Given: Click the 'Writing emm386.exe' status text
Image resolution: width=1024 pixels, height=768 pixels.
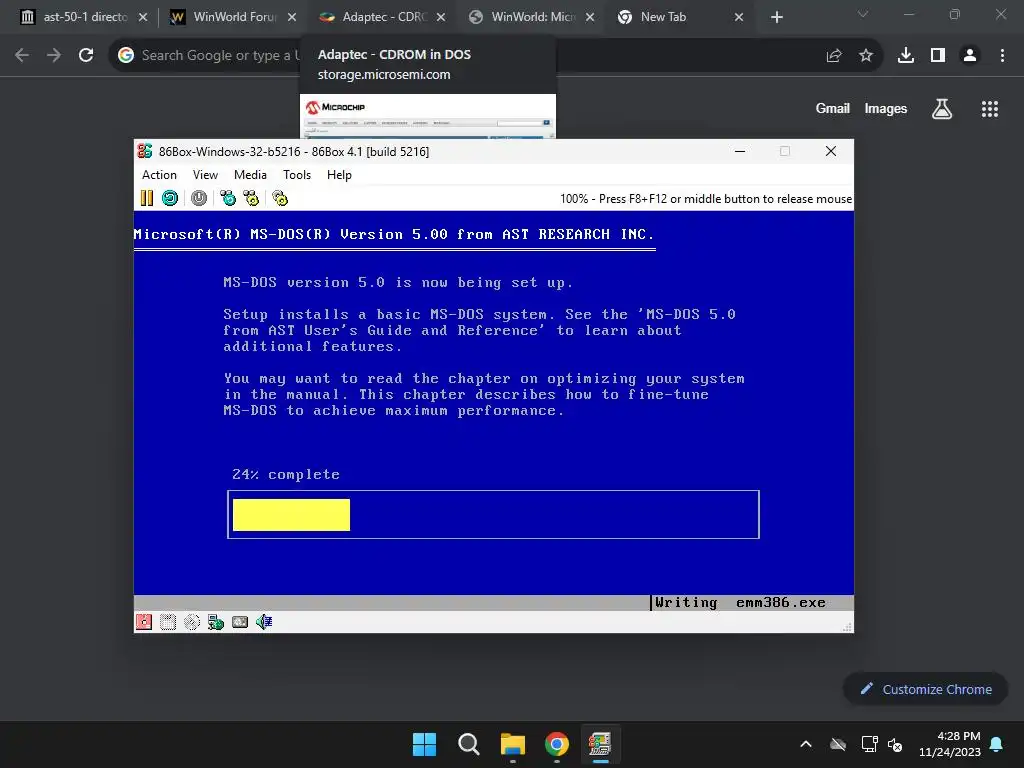Looking at the screenshot, I should 741,602.
